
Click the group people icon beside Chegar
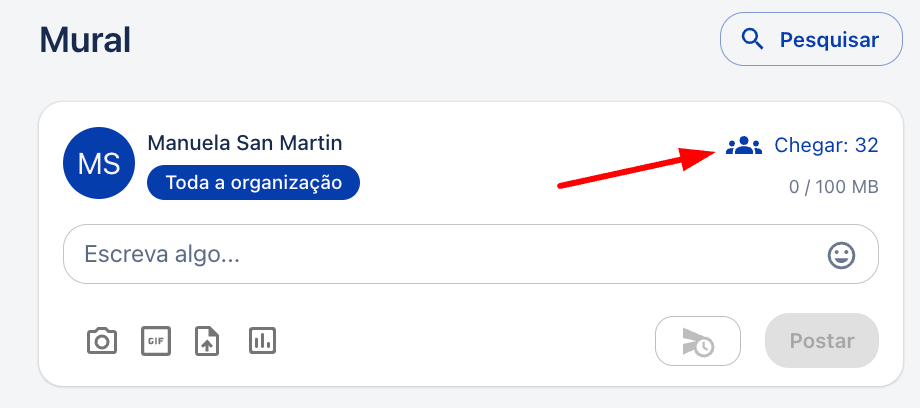click(x=743, y=145)
